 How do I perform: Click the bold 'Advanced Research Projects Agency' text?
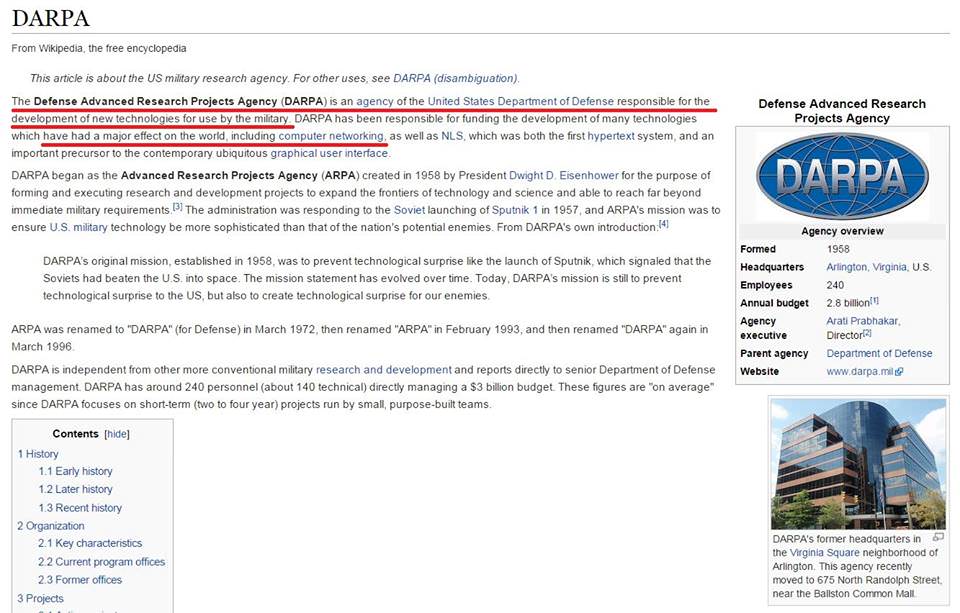(219, 175)
